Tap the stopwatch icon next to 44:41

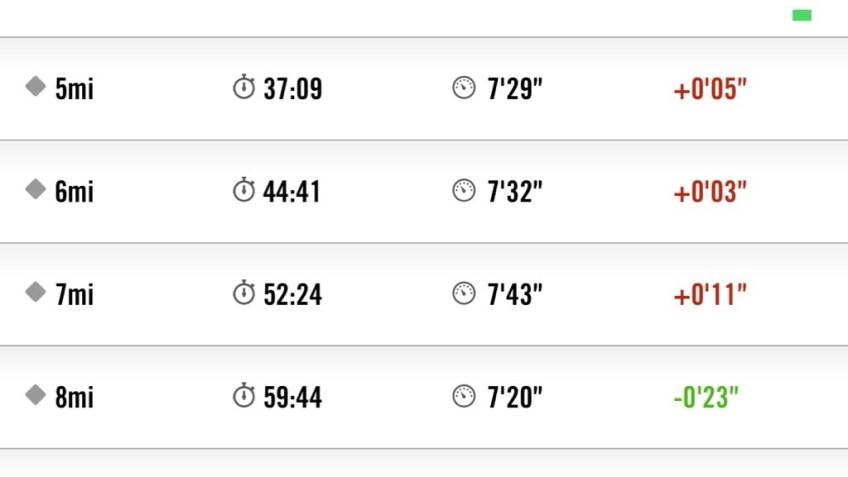(244, 190)
